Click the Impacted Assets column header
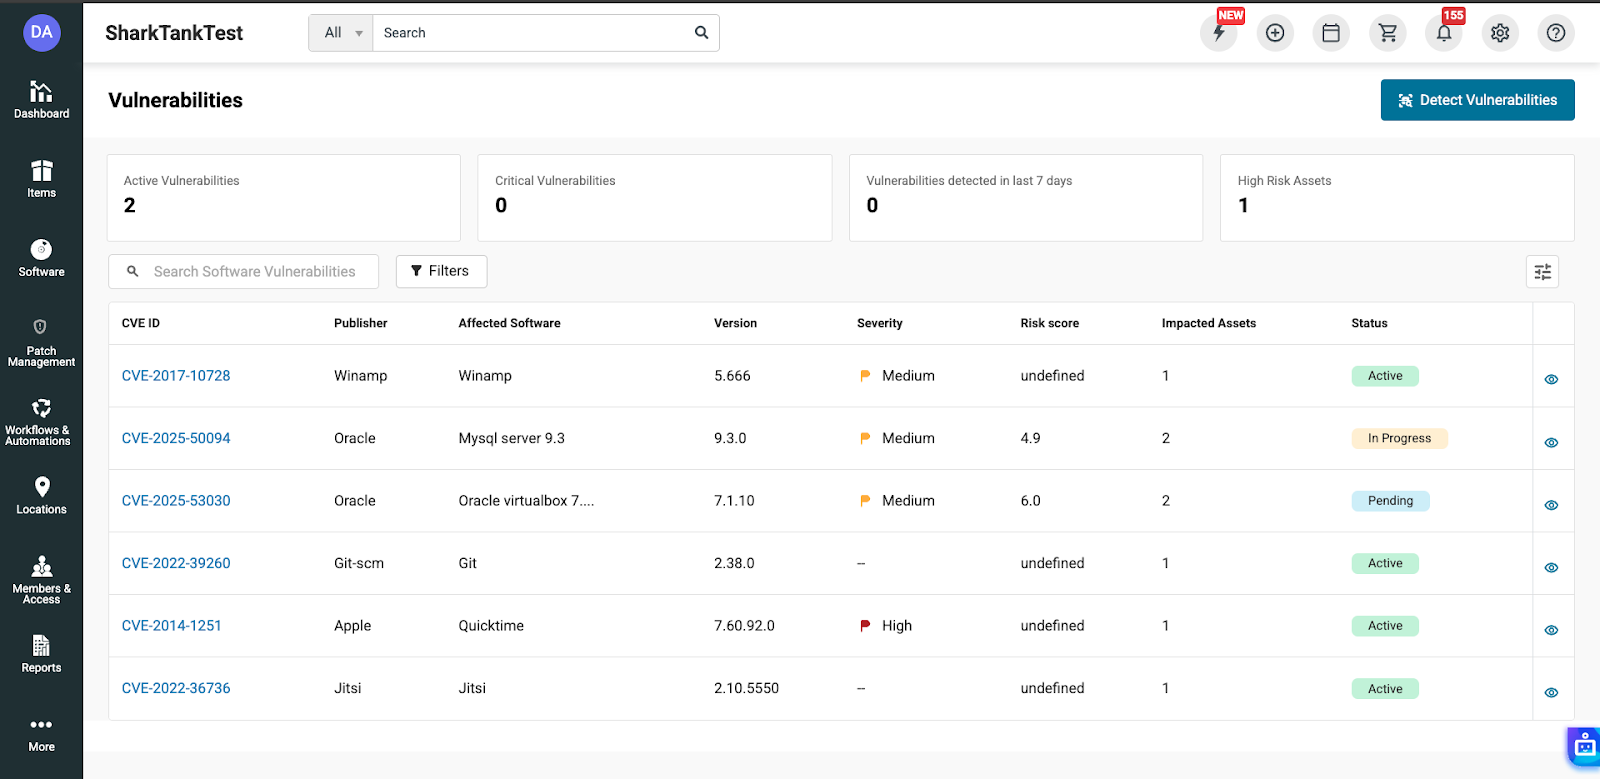Screen dimensions: 1600x779 [x=1209, y=323]
